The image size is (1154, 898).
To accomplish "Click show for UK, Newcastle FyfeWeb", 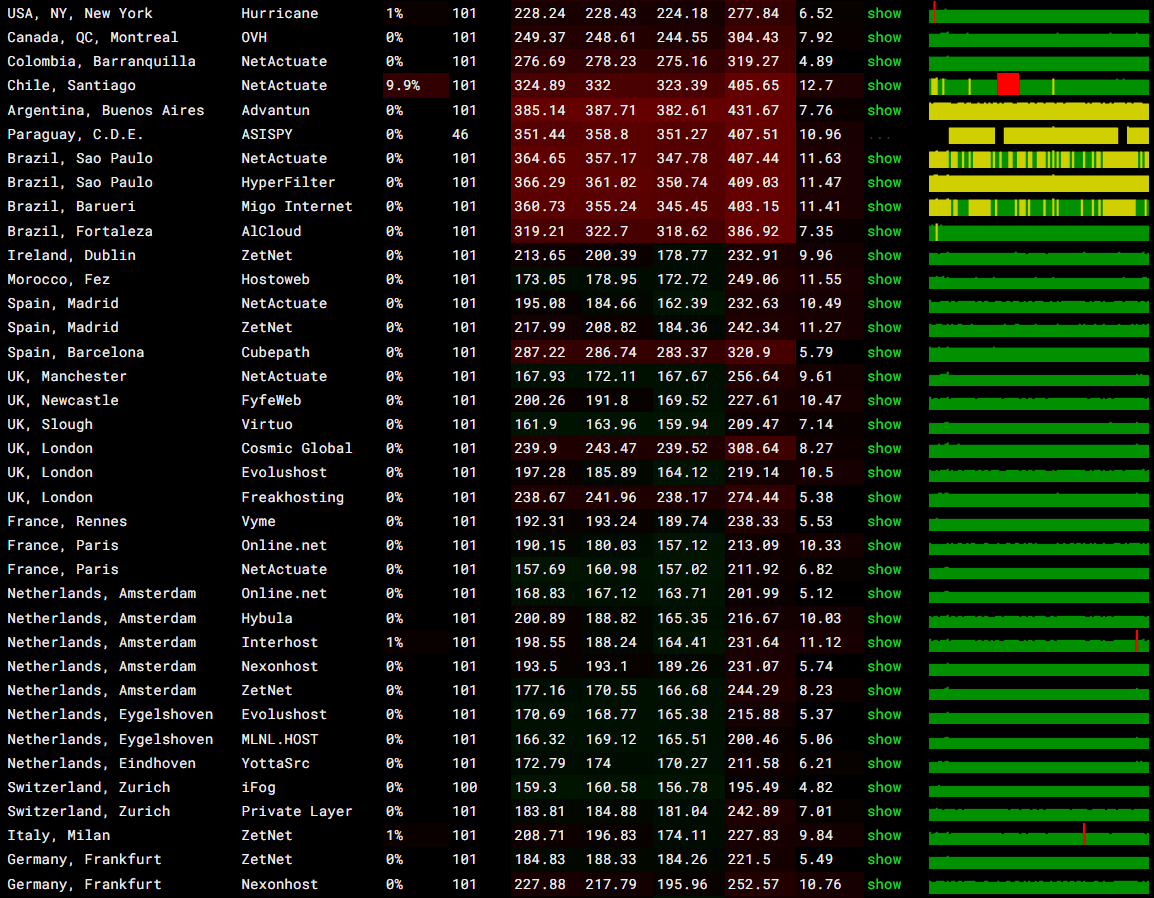I will (884, 400).
